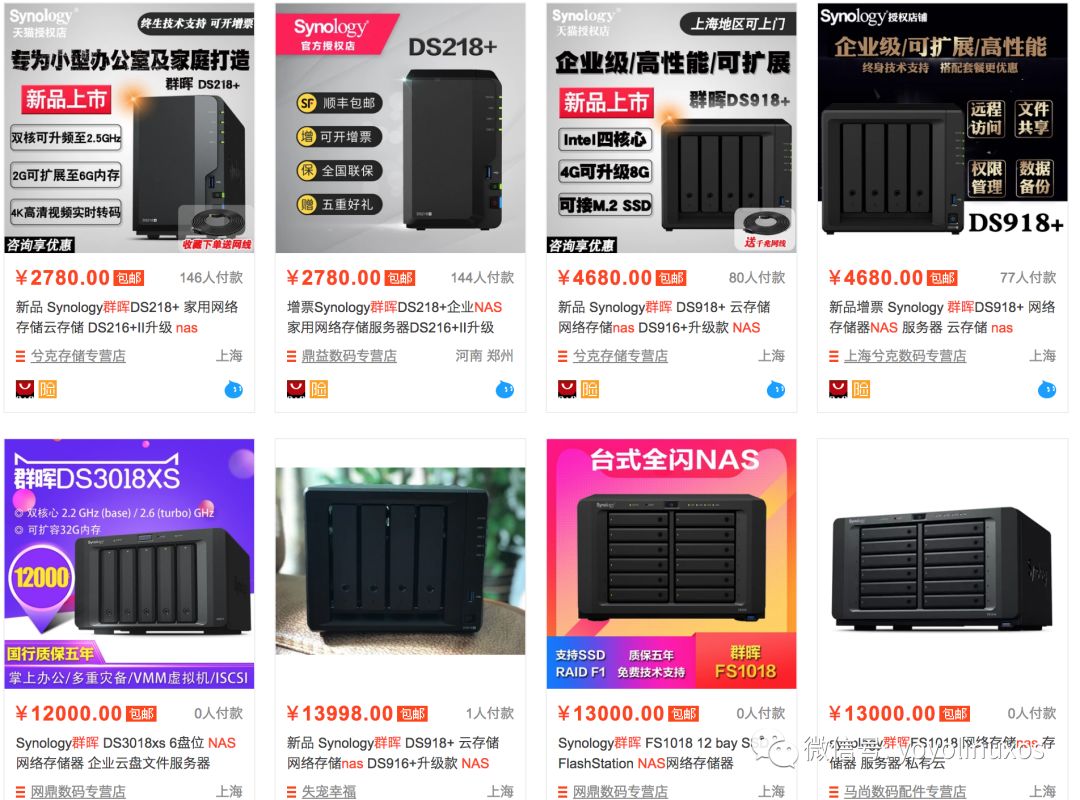This screenshot has width=1080, height=800.
Task: Click the 群晖DS3018XS purple product image
Action: 129,564
